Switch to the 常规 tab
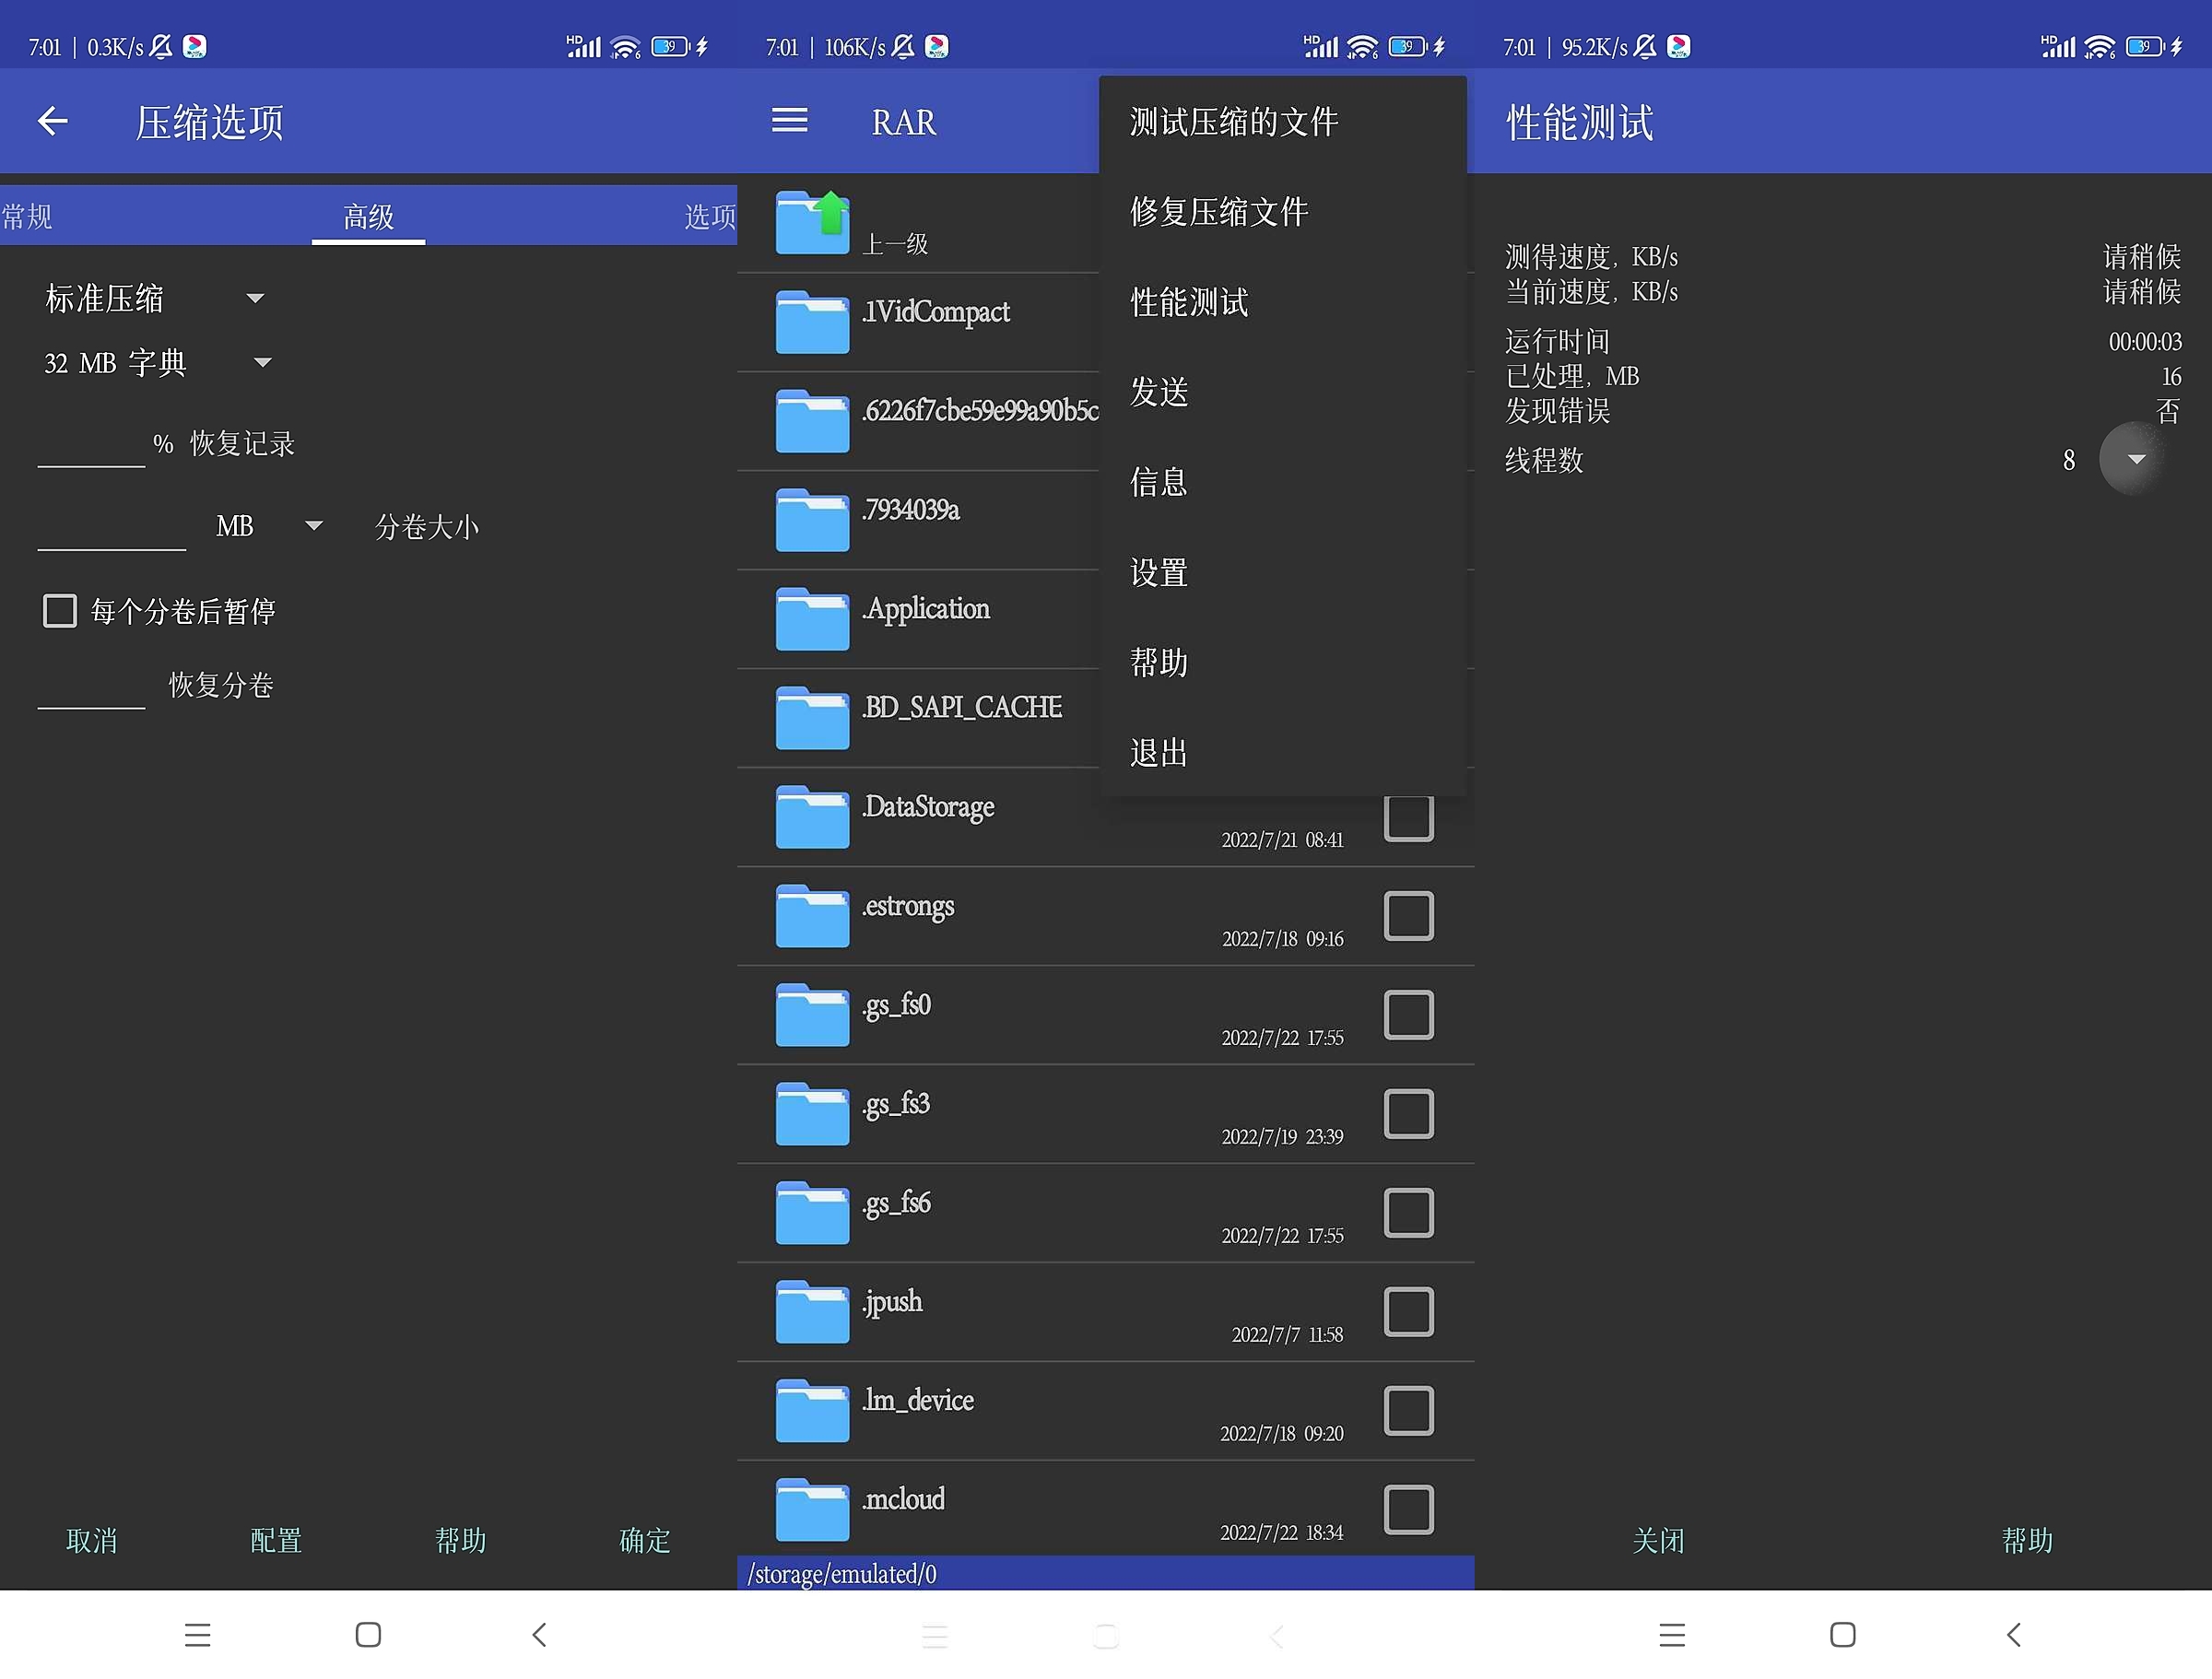 click(28, 216)
